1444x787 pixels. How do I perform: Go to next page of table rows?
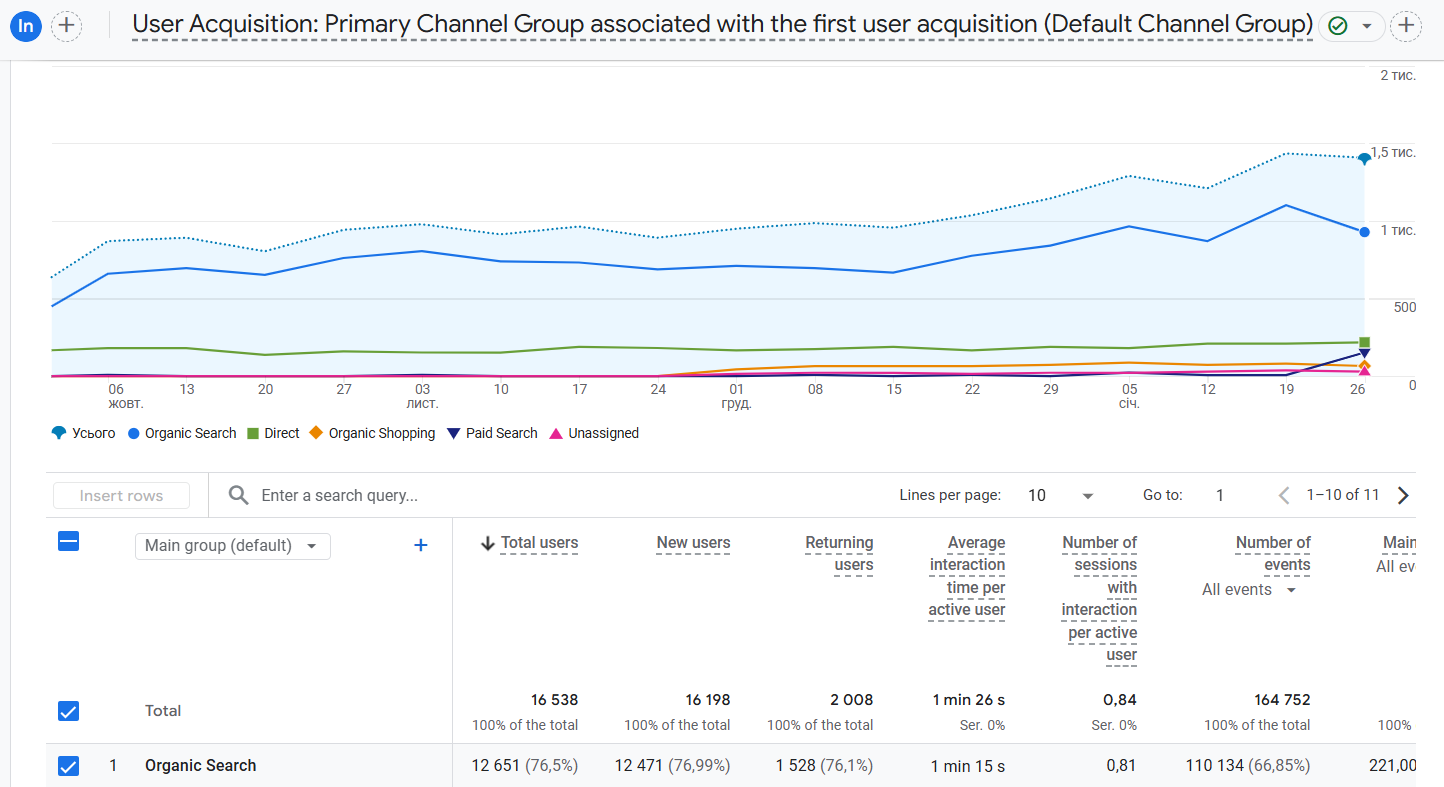(1403, 495)
